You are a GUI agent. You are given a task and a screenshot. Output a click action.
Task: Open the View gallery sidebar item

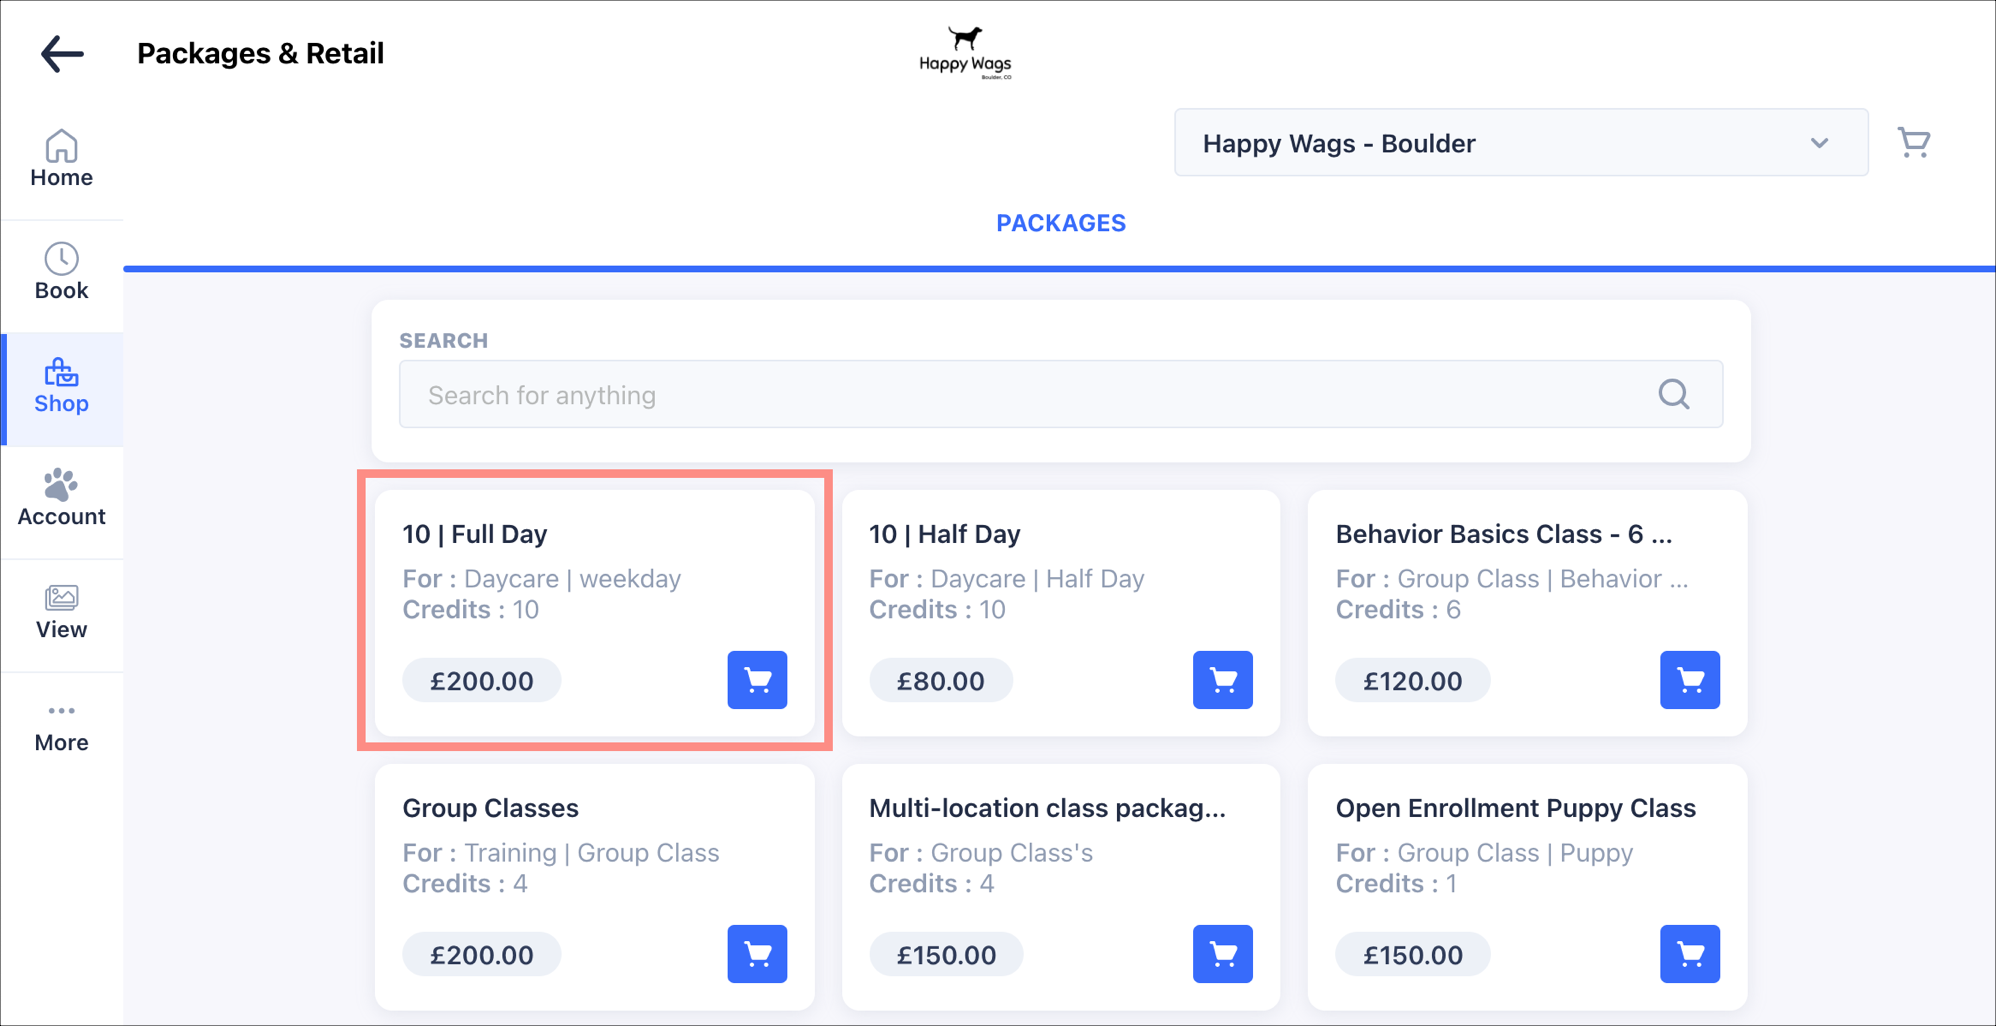[62, 613]
